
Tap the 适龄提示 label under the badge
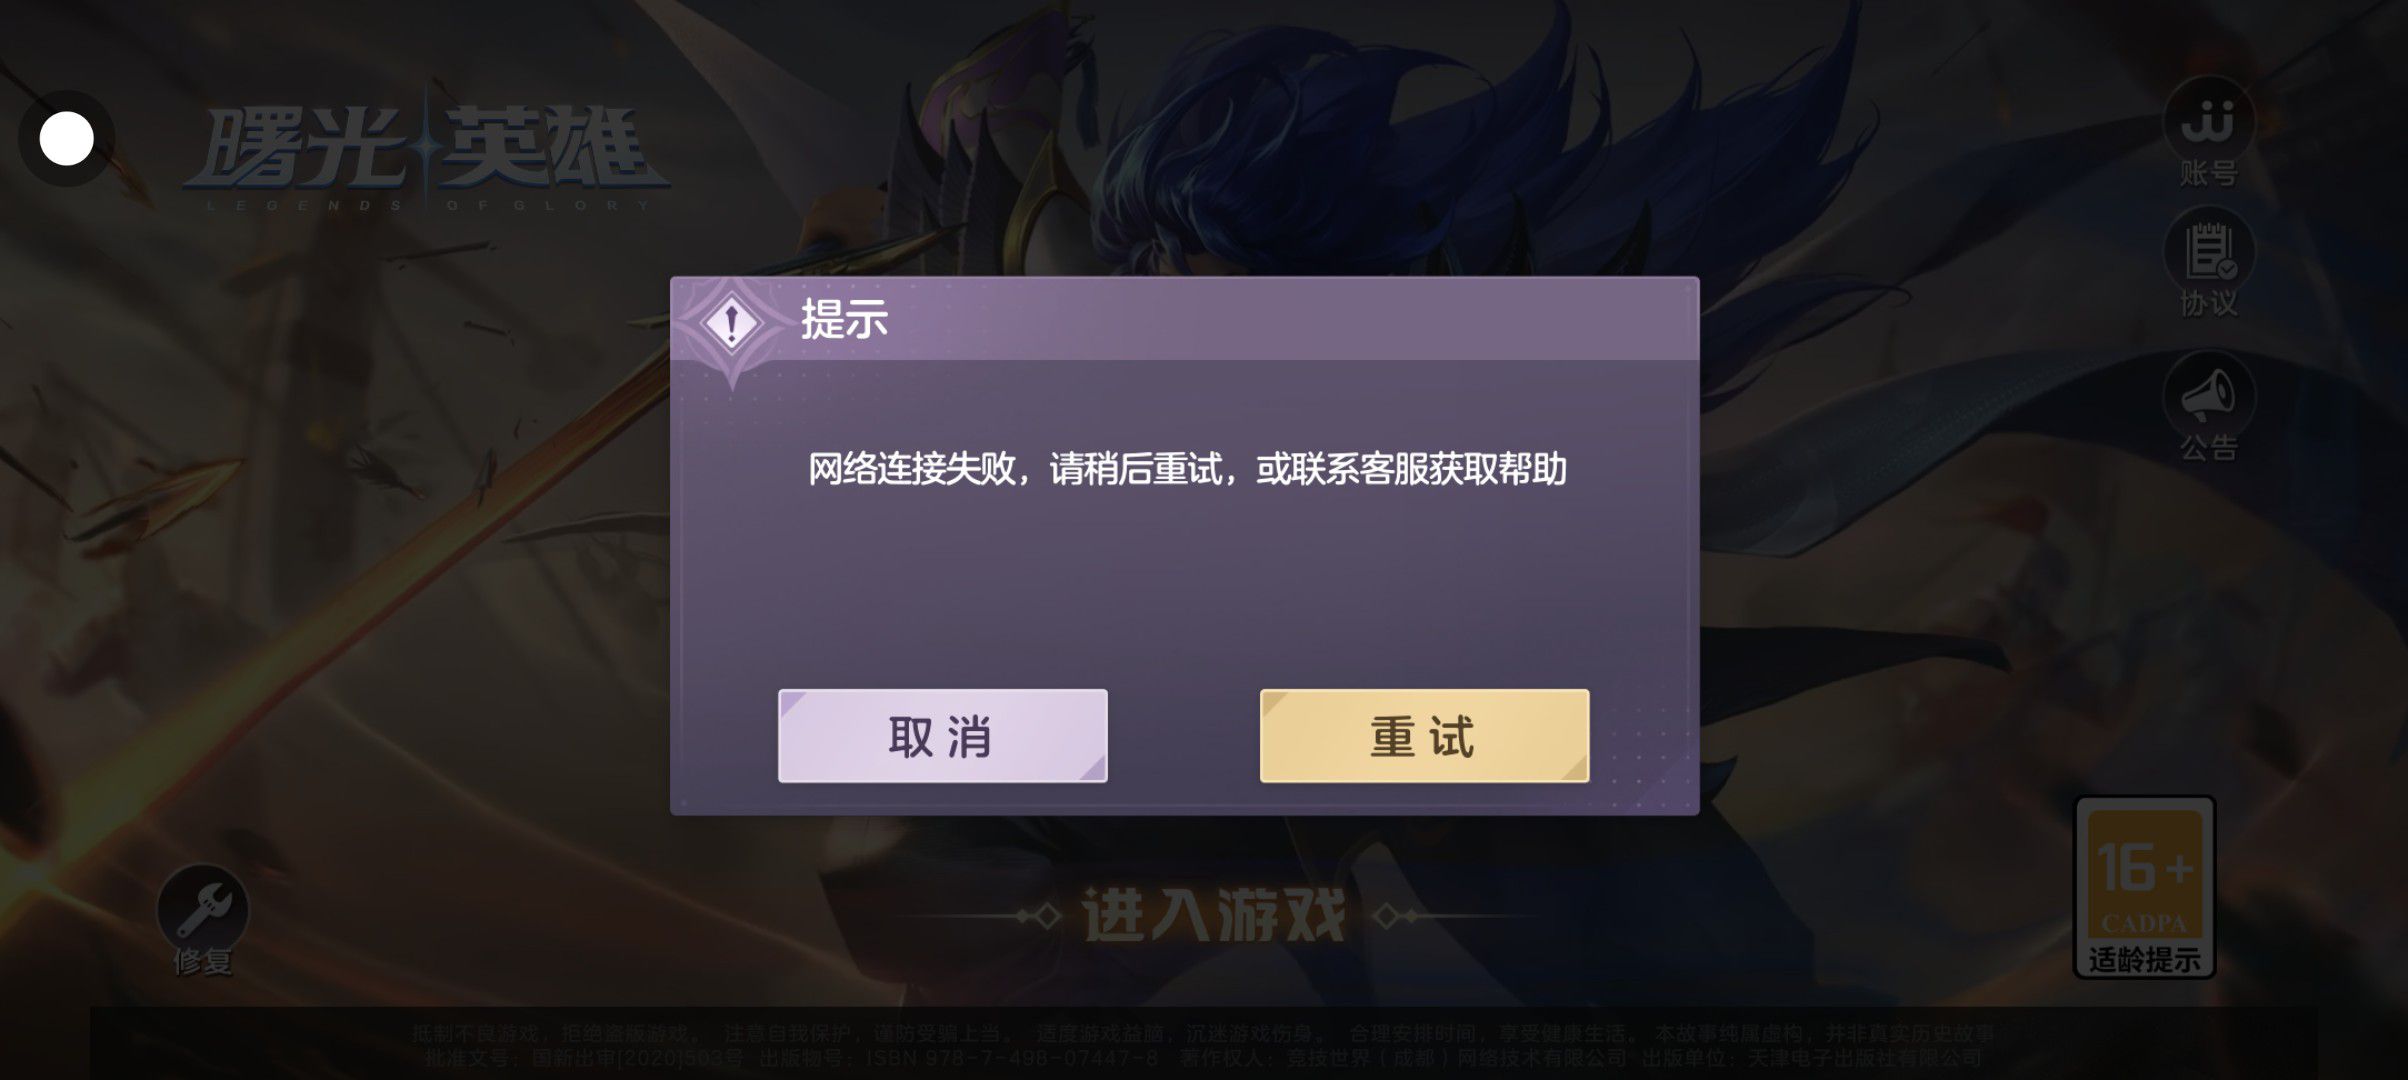2145,960
